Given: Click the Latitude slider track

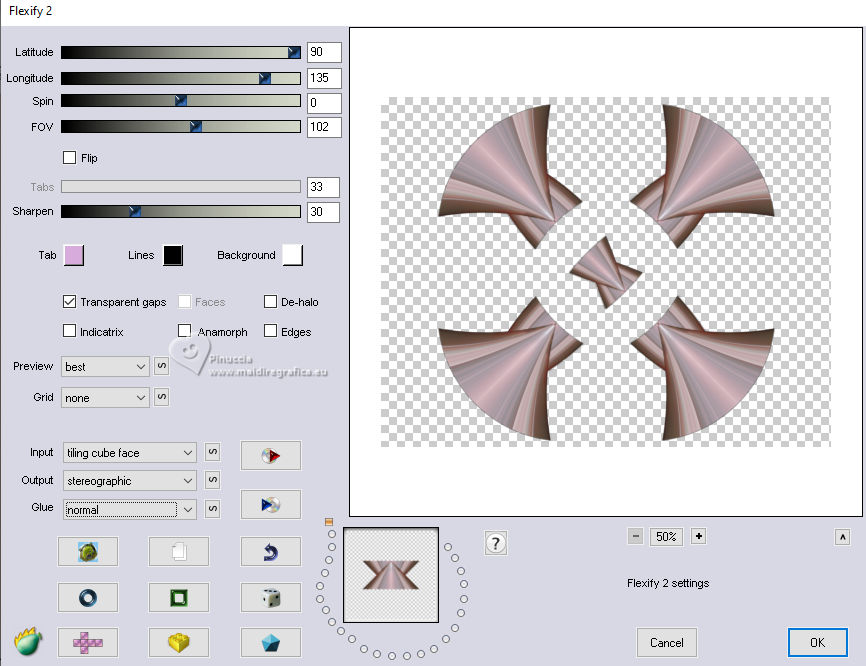Looking at the screenshot, I should (181, 52).
